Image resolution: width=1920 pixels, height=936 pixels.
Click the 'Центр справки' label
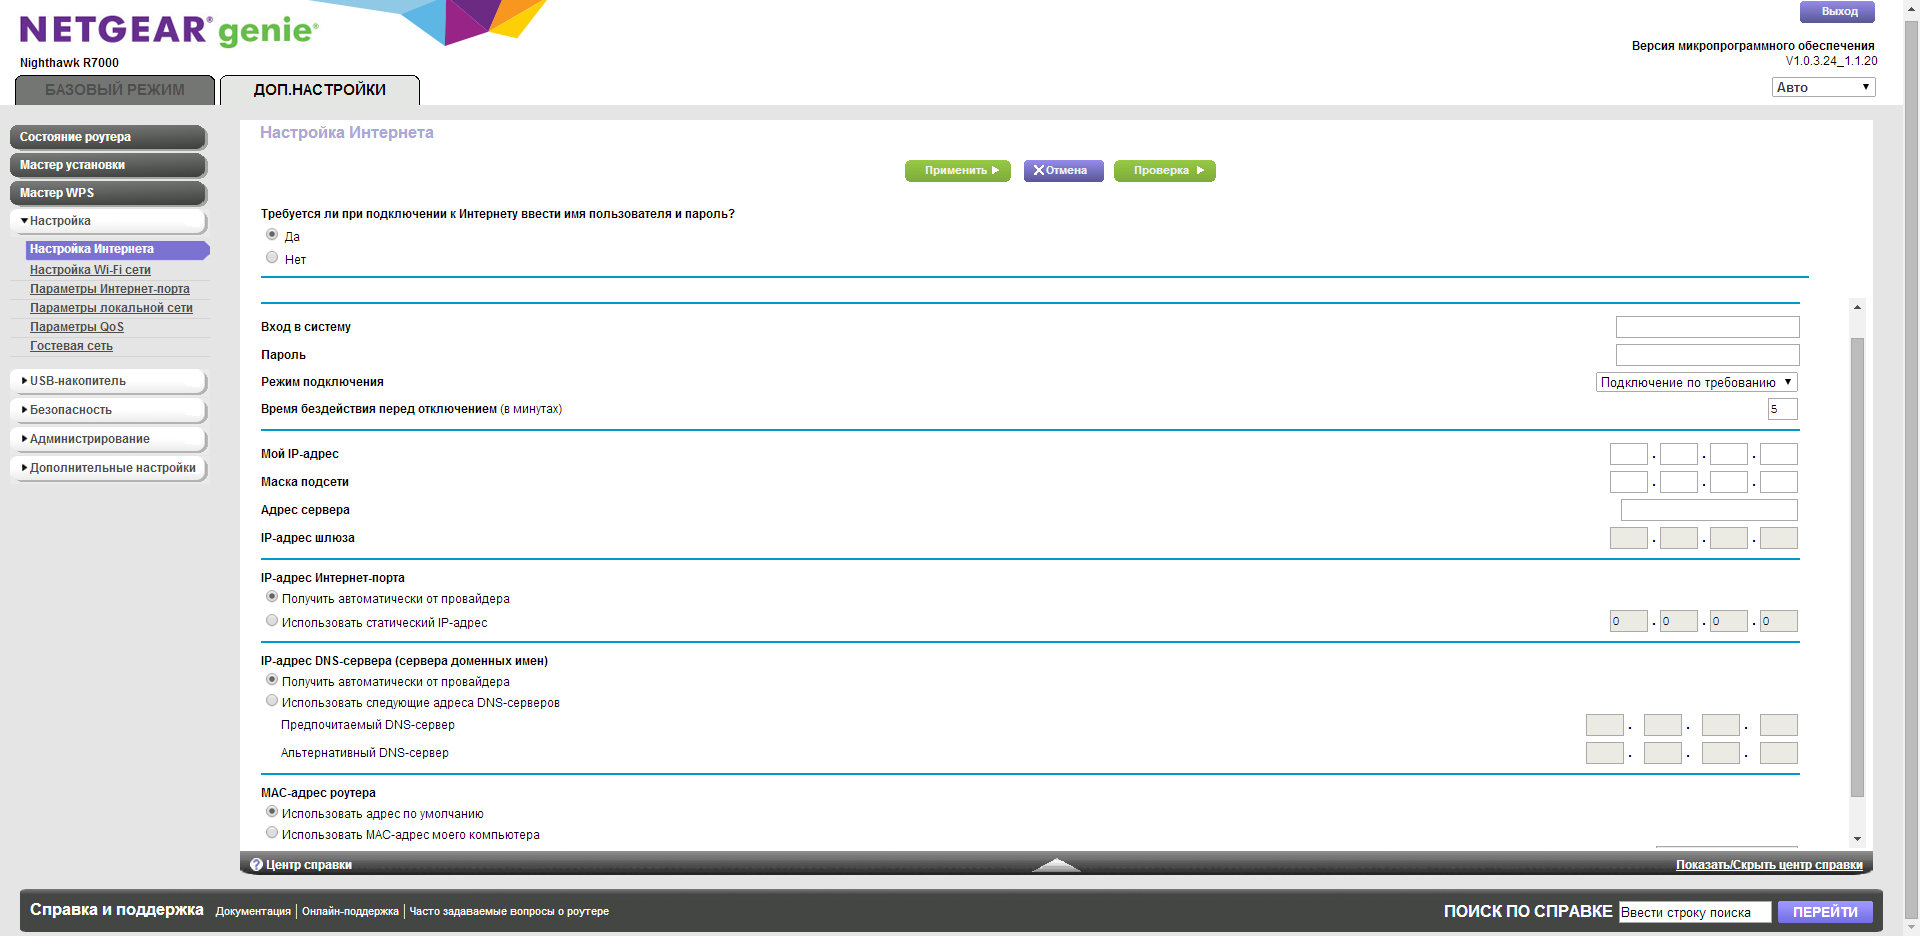pyautogui.click(x=309, y=865)
